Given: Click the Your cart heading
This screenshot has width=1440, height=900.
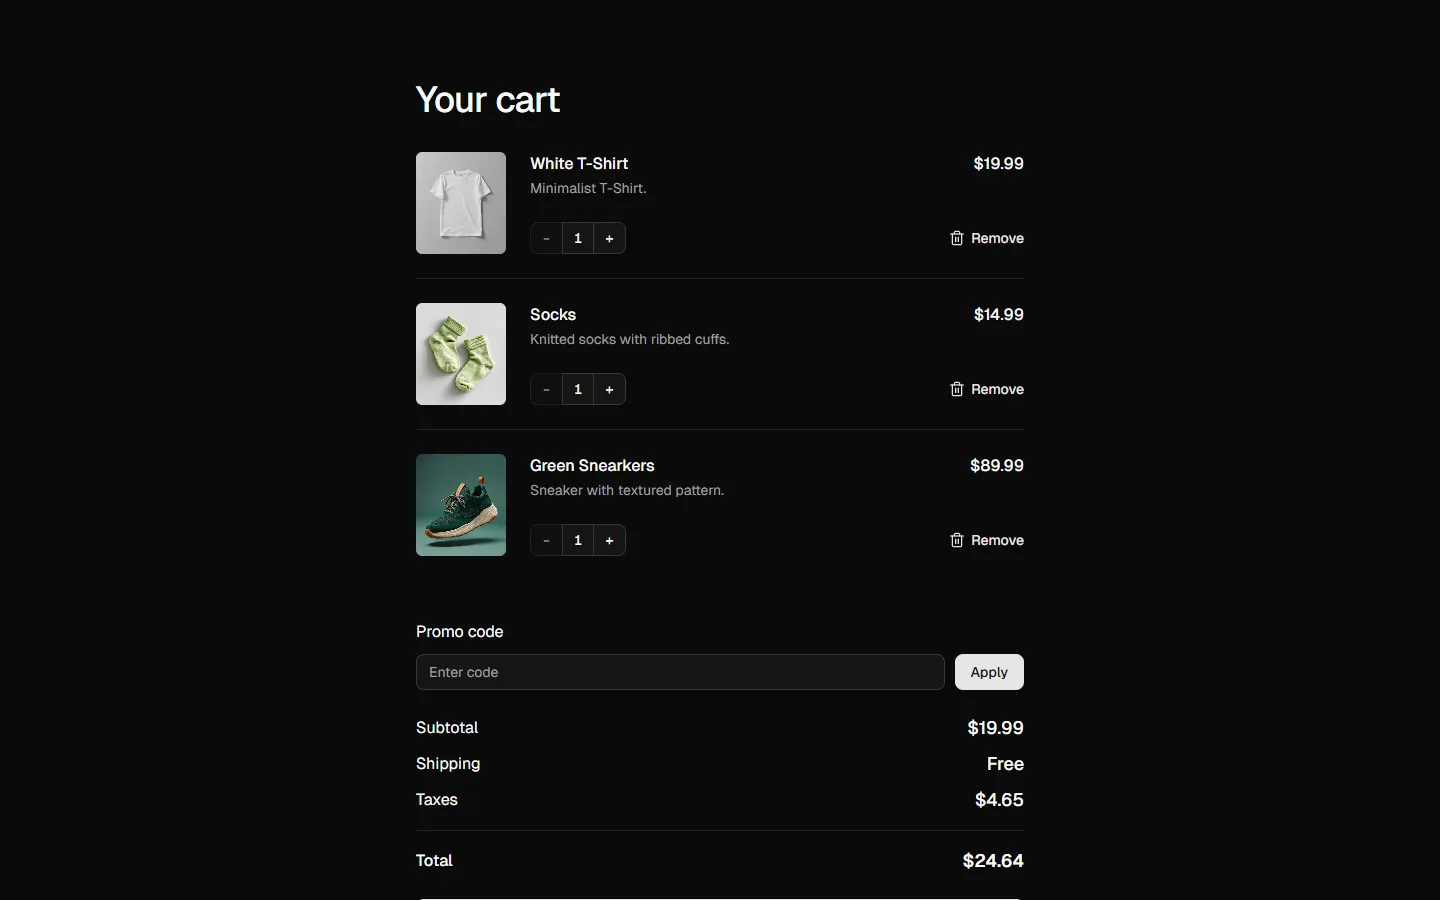Looking at the screenshot, I should point(487,100).
